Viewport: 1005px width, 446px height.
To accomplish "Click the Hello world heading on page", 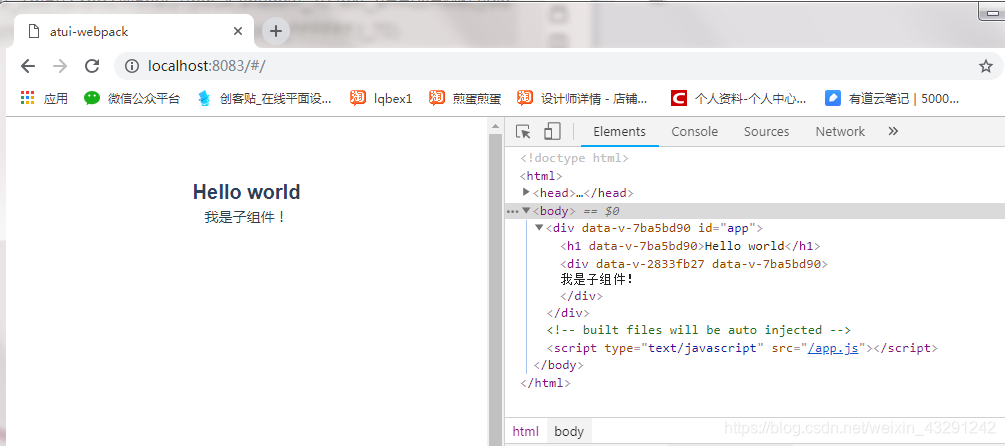I will 247,192.
